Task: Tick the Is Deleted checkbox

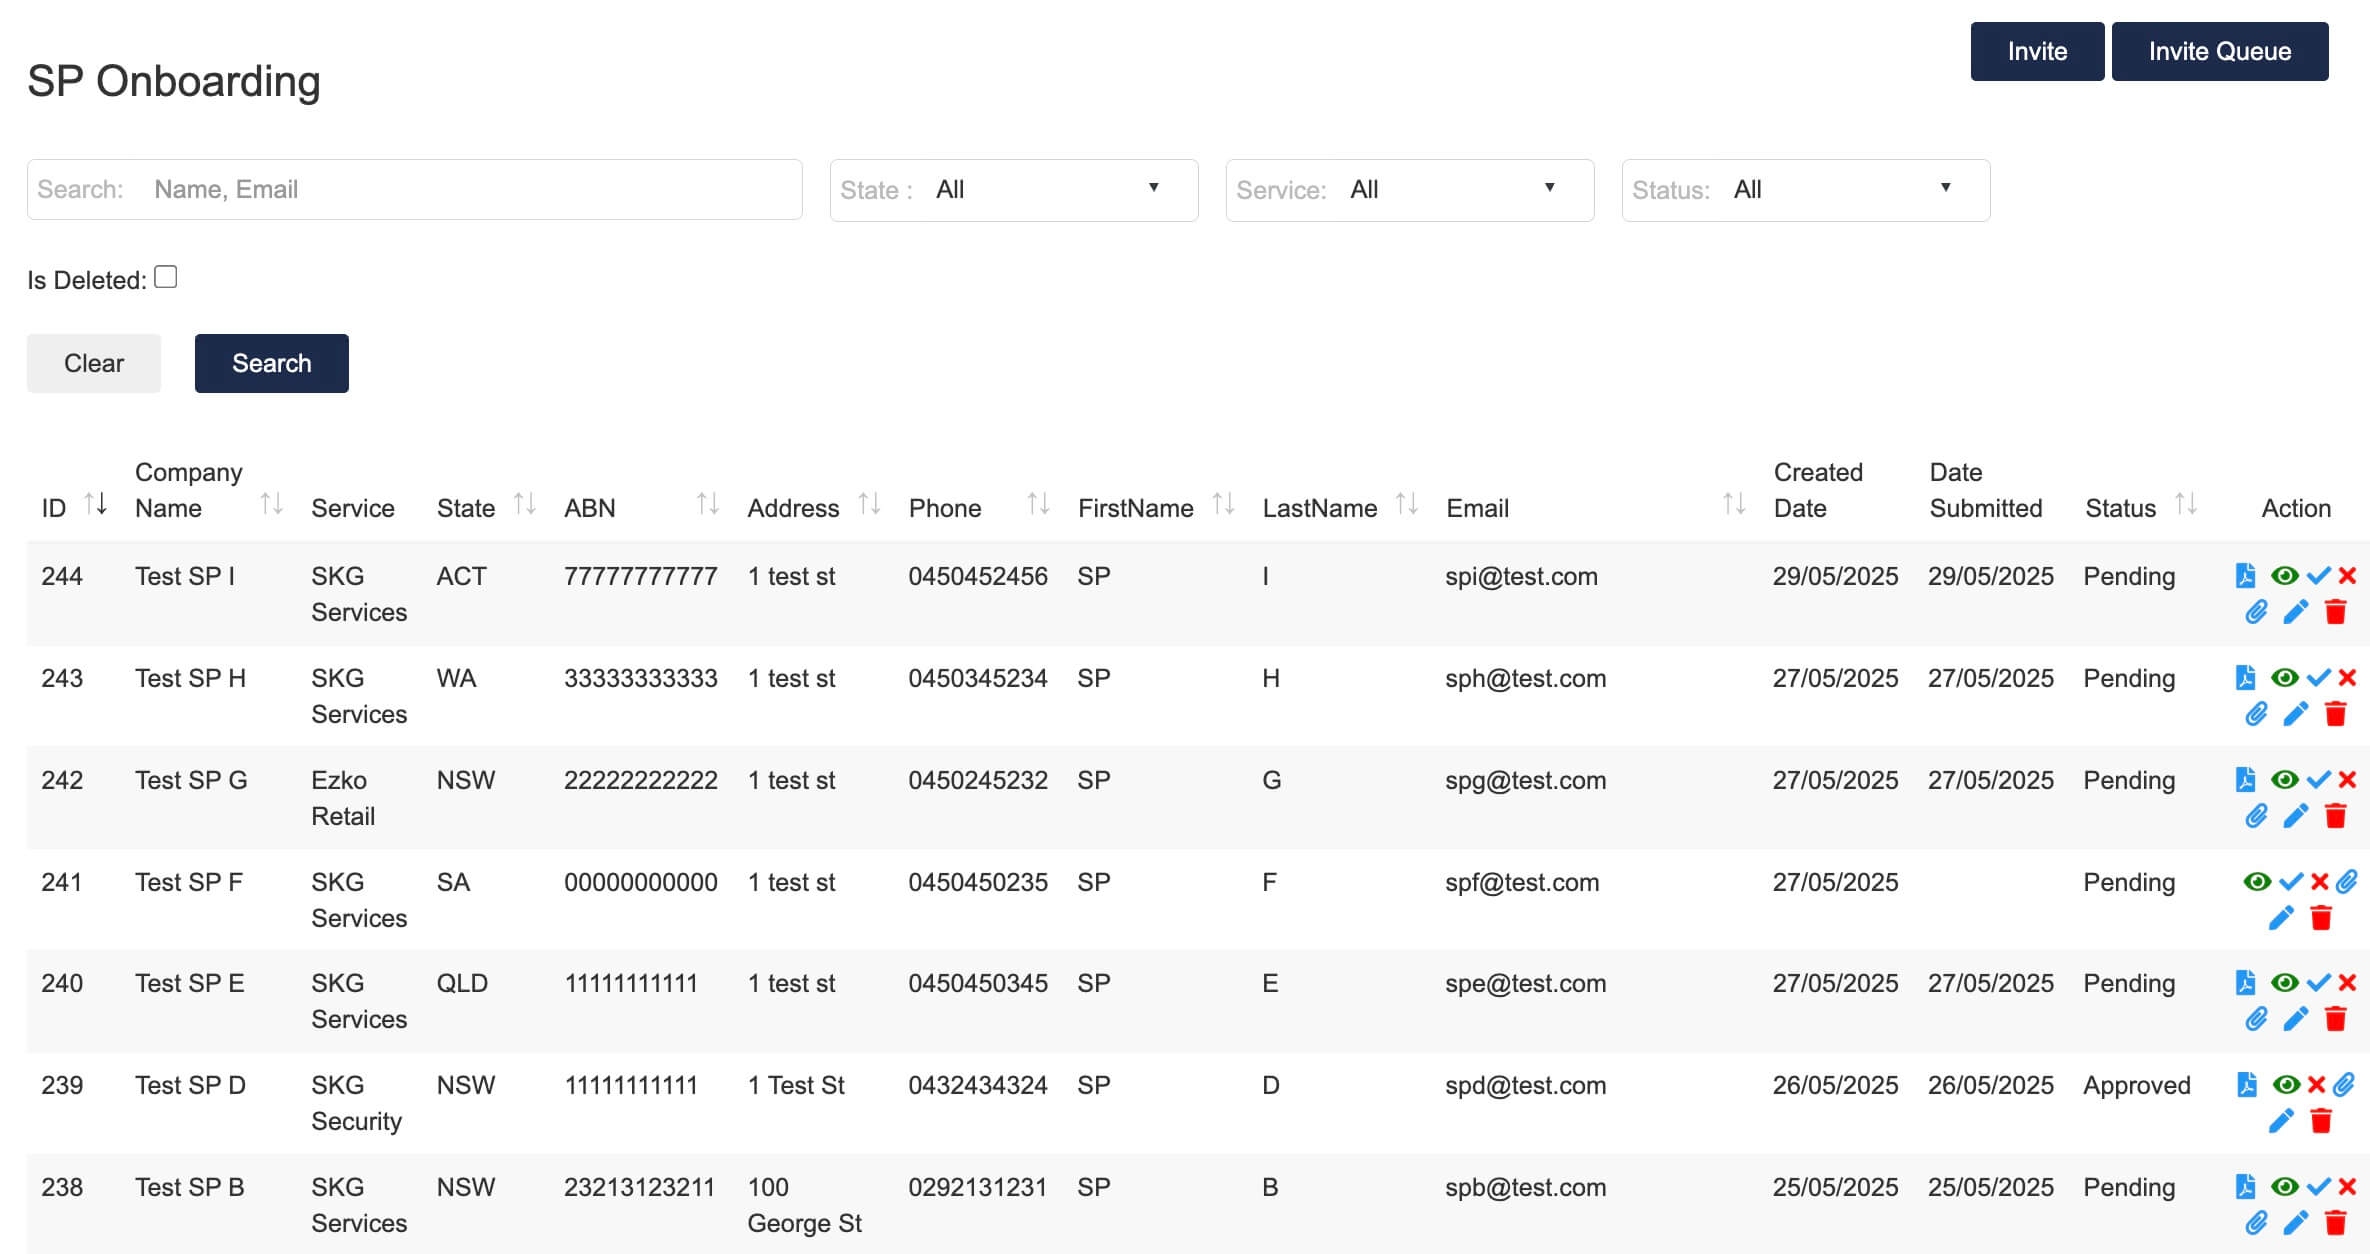Action: point(166,277)
